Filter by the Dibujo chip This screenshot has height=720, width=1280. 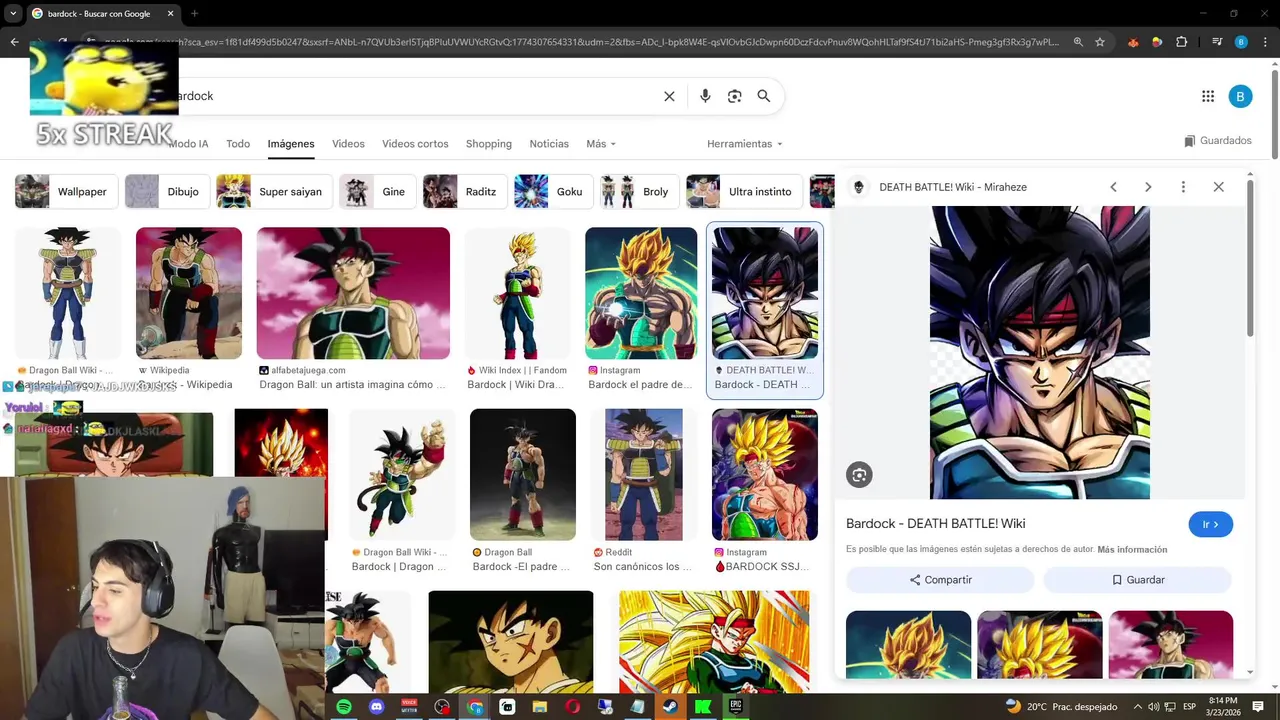(167, 191)
